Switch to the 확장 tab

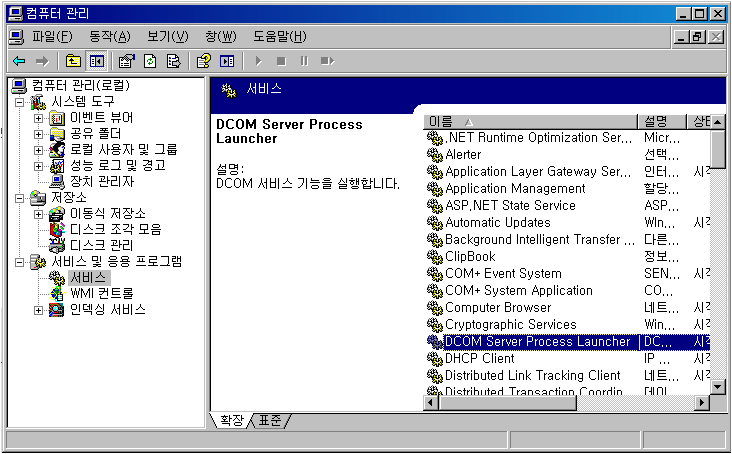point(232,420)
